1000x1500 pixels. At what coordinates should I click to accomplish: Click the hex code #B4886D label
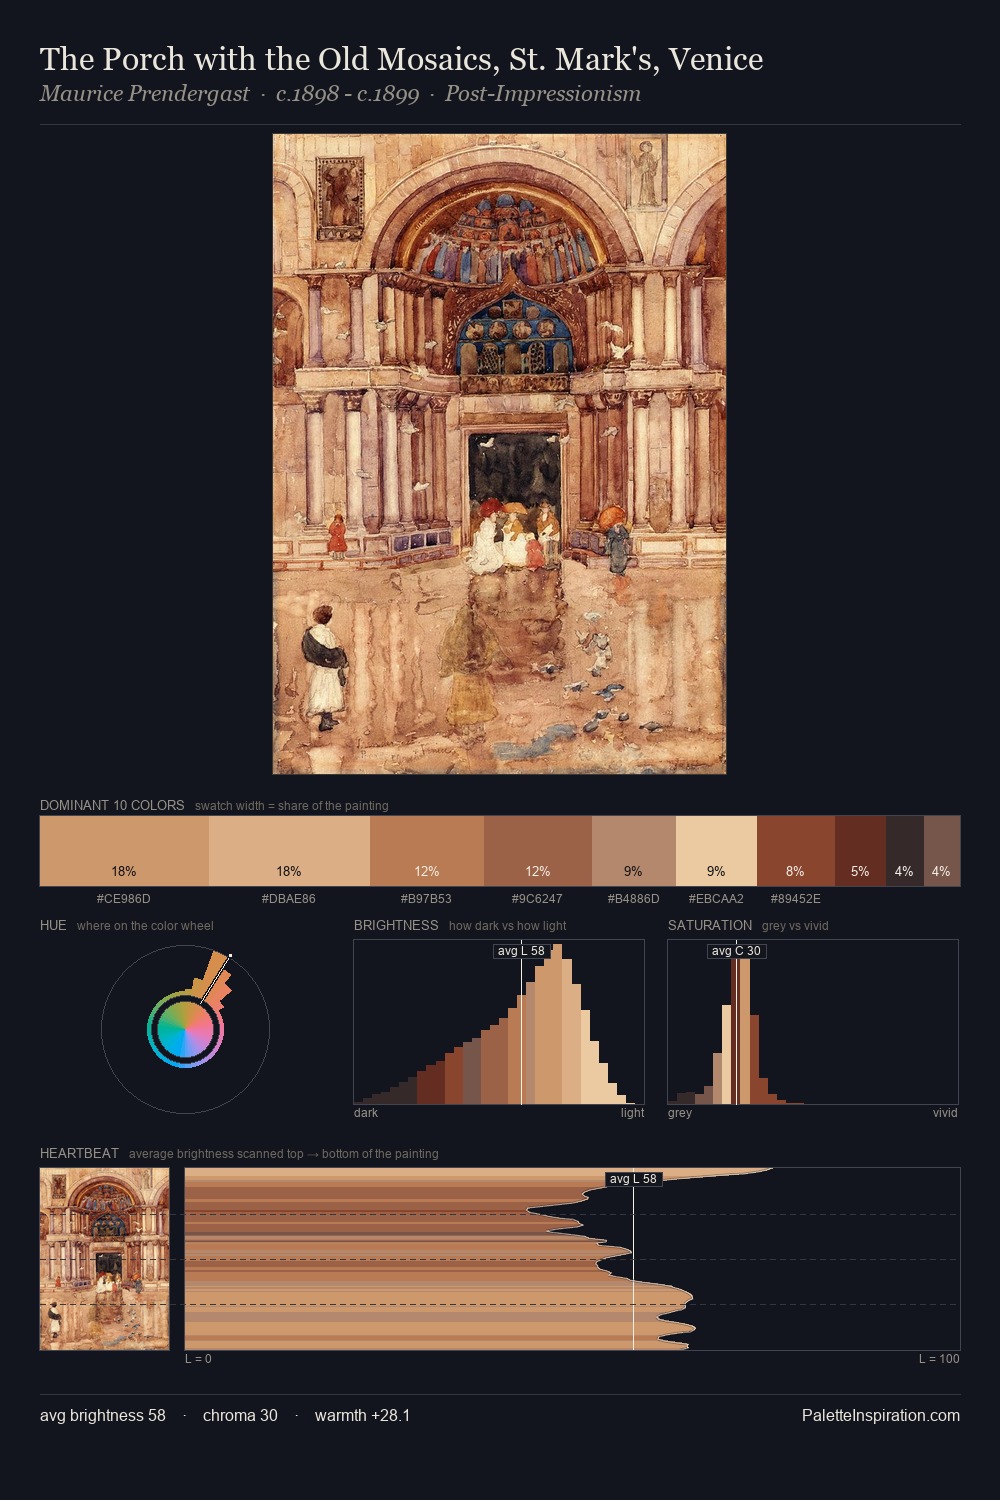(x=634, y=899)
